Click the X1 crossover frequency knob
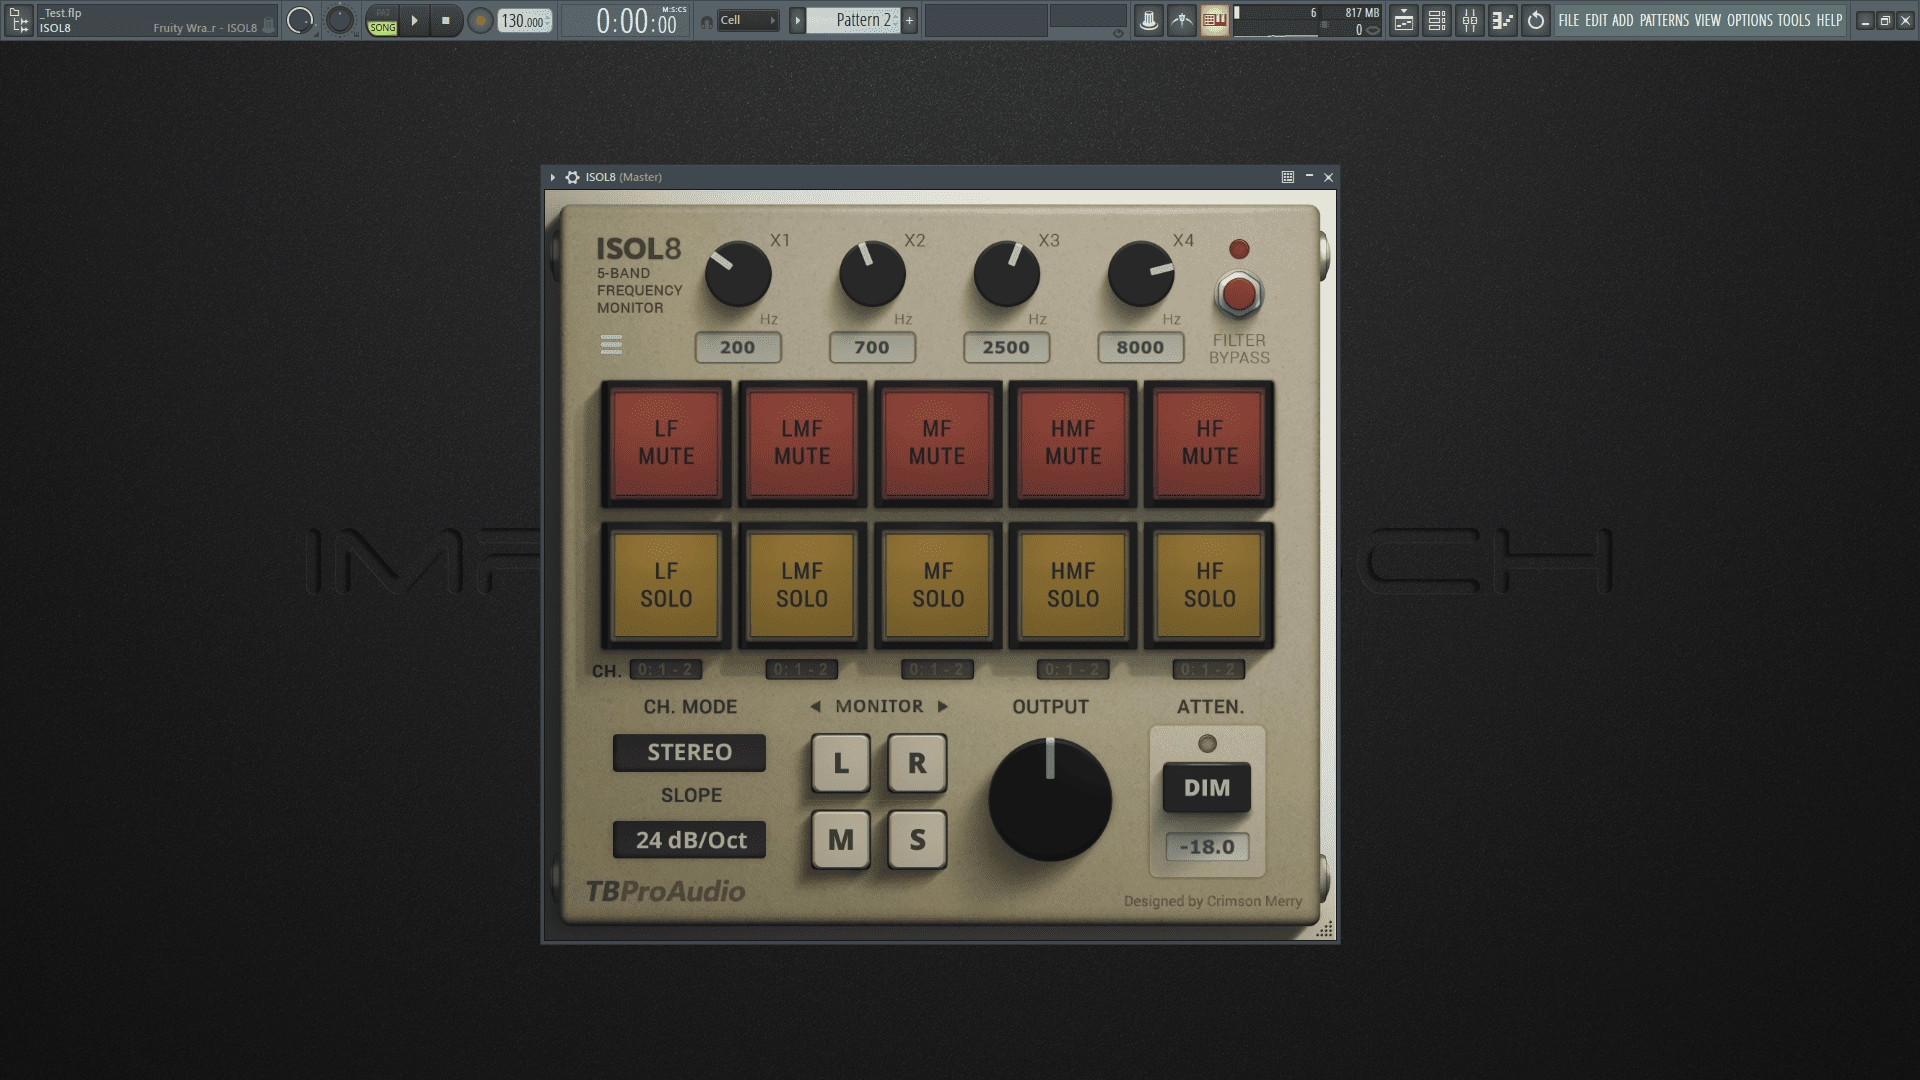This screenshot has height=1080, width=1920. pos(738,274)
